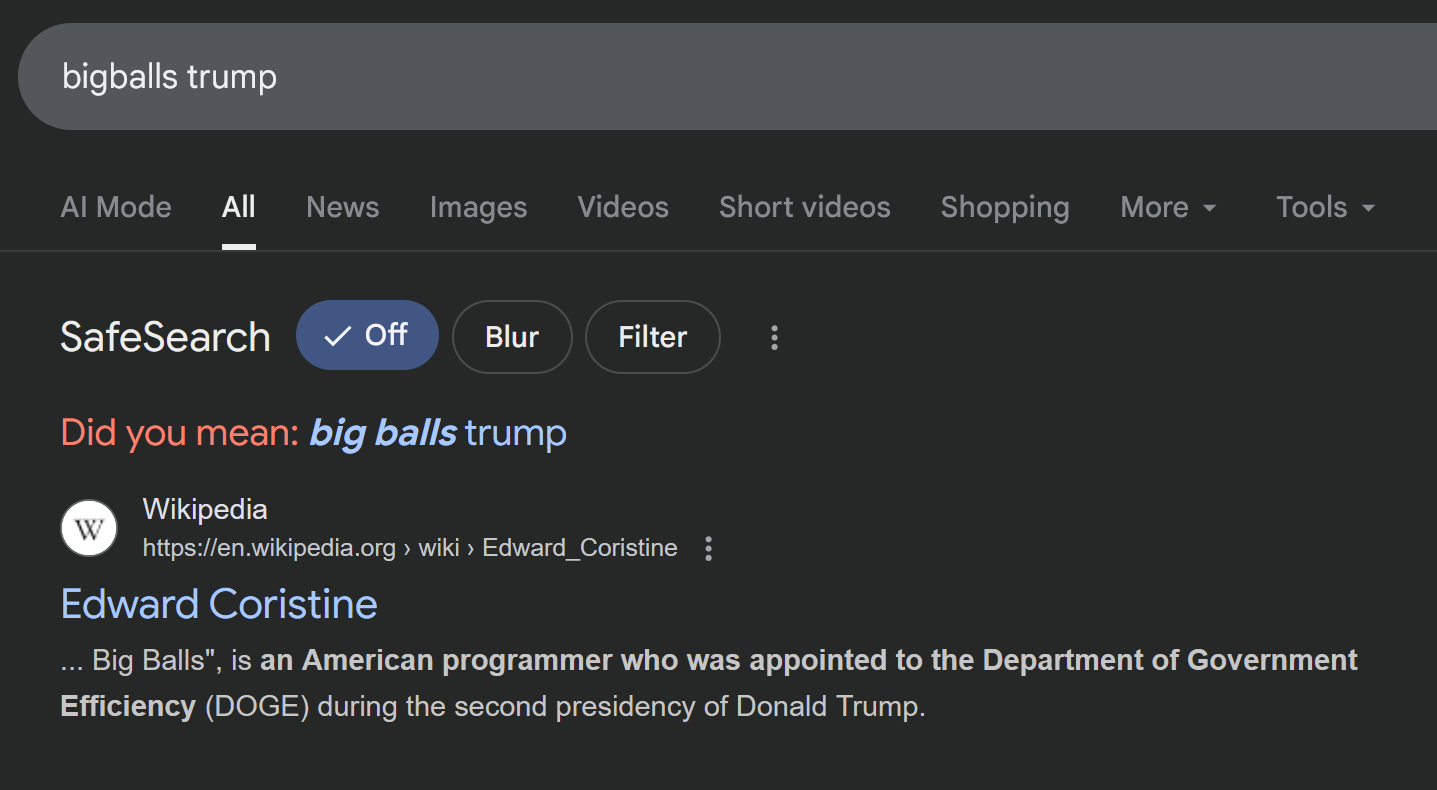Open three-dot menu beside the Wikipedia result URL
The height and width of the screenshot is (790, 1437).
tap(708, 548)
